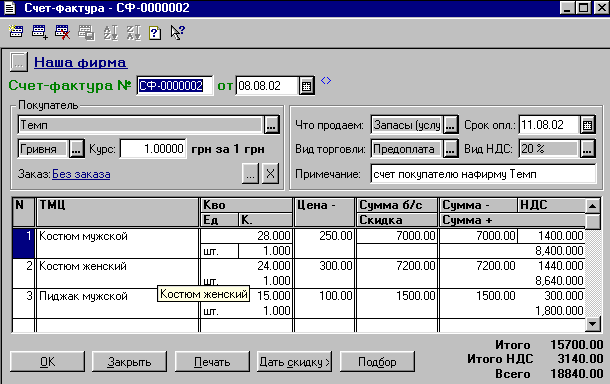Image resolution: width=610 pixels, height=384 pixels.
Task: Open the calendar for the invoice date
Action: tap(307, 86)
